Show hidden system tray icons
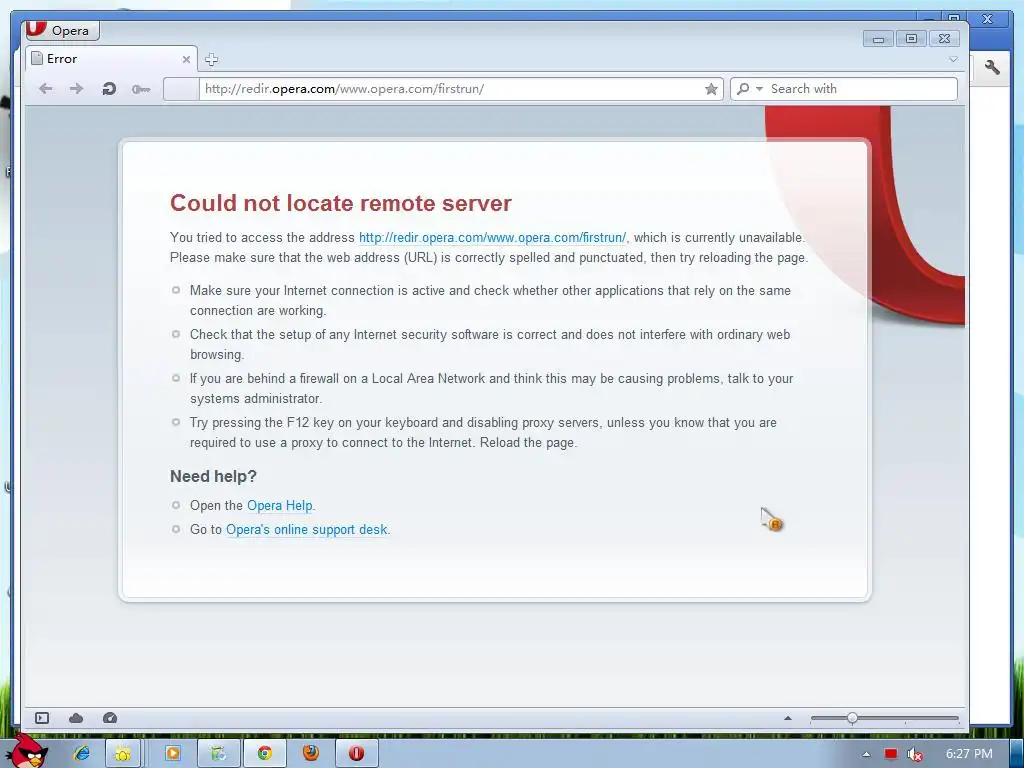The width and height of the screenshot is (1024, 768). click(866, 754)
